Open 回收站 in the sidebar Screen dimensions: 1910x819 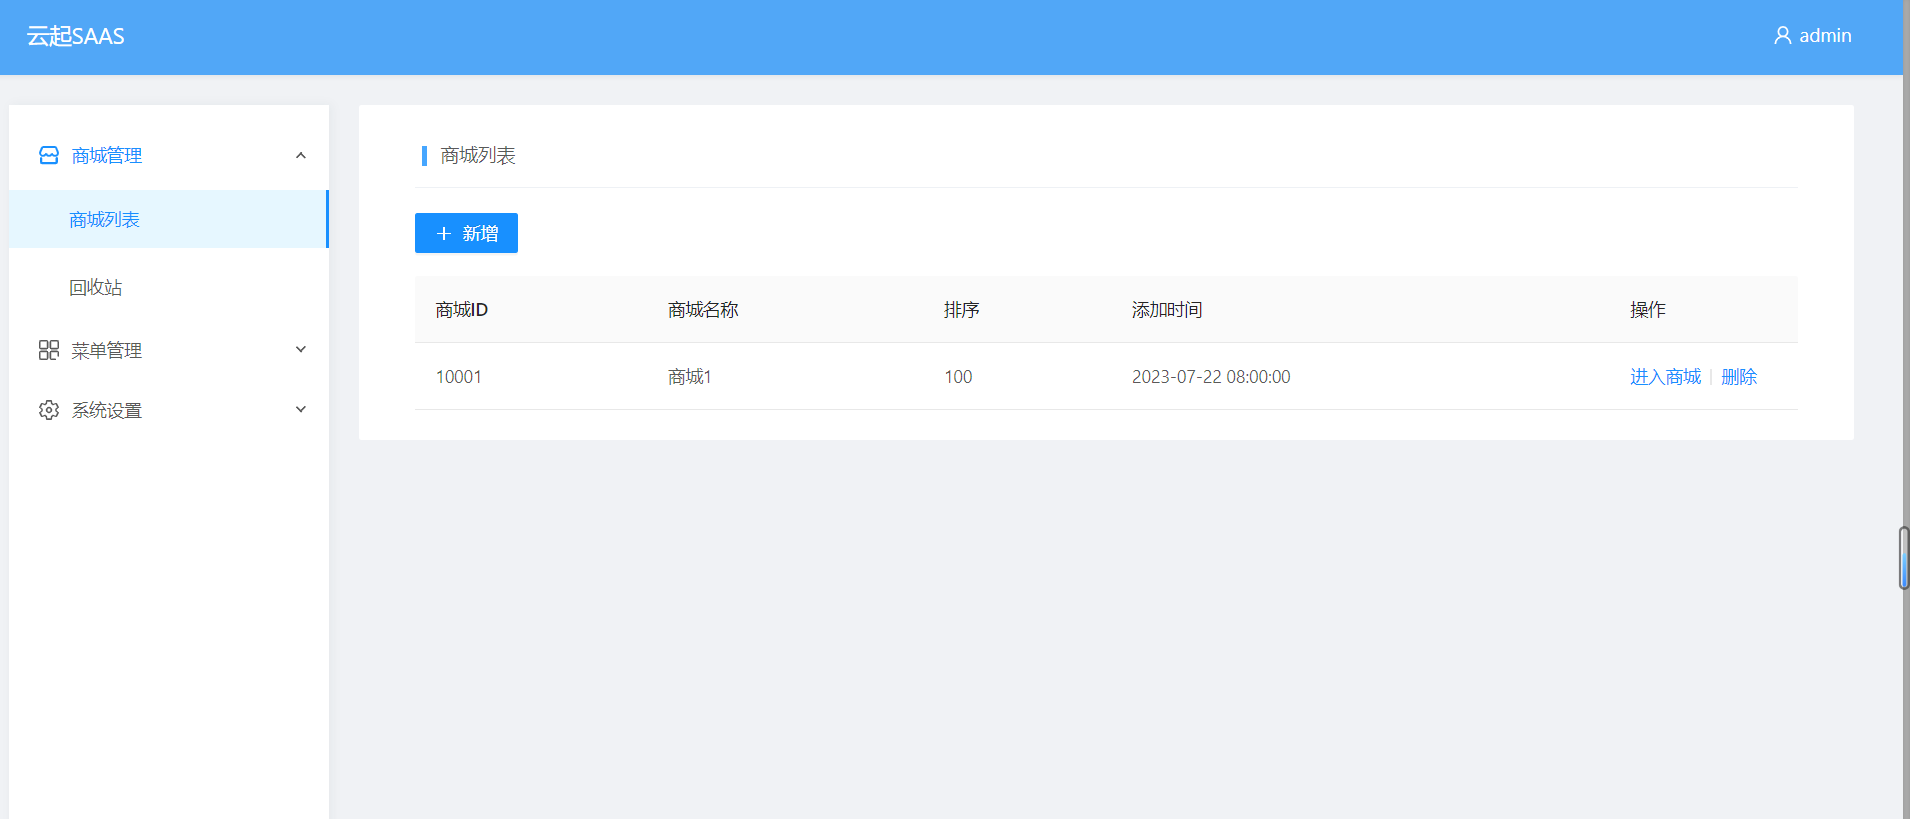tap(96, 287)
